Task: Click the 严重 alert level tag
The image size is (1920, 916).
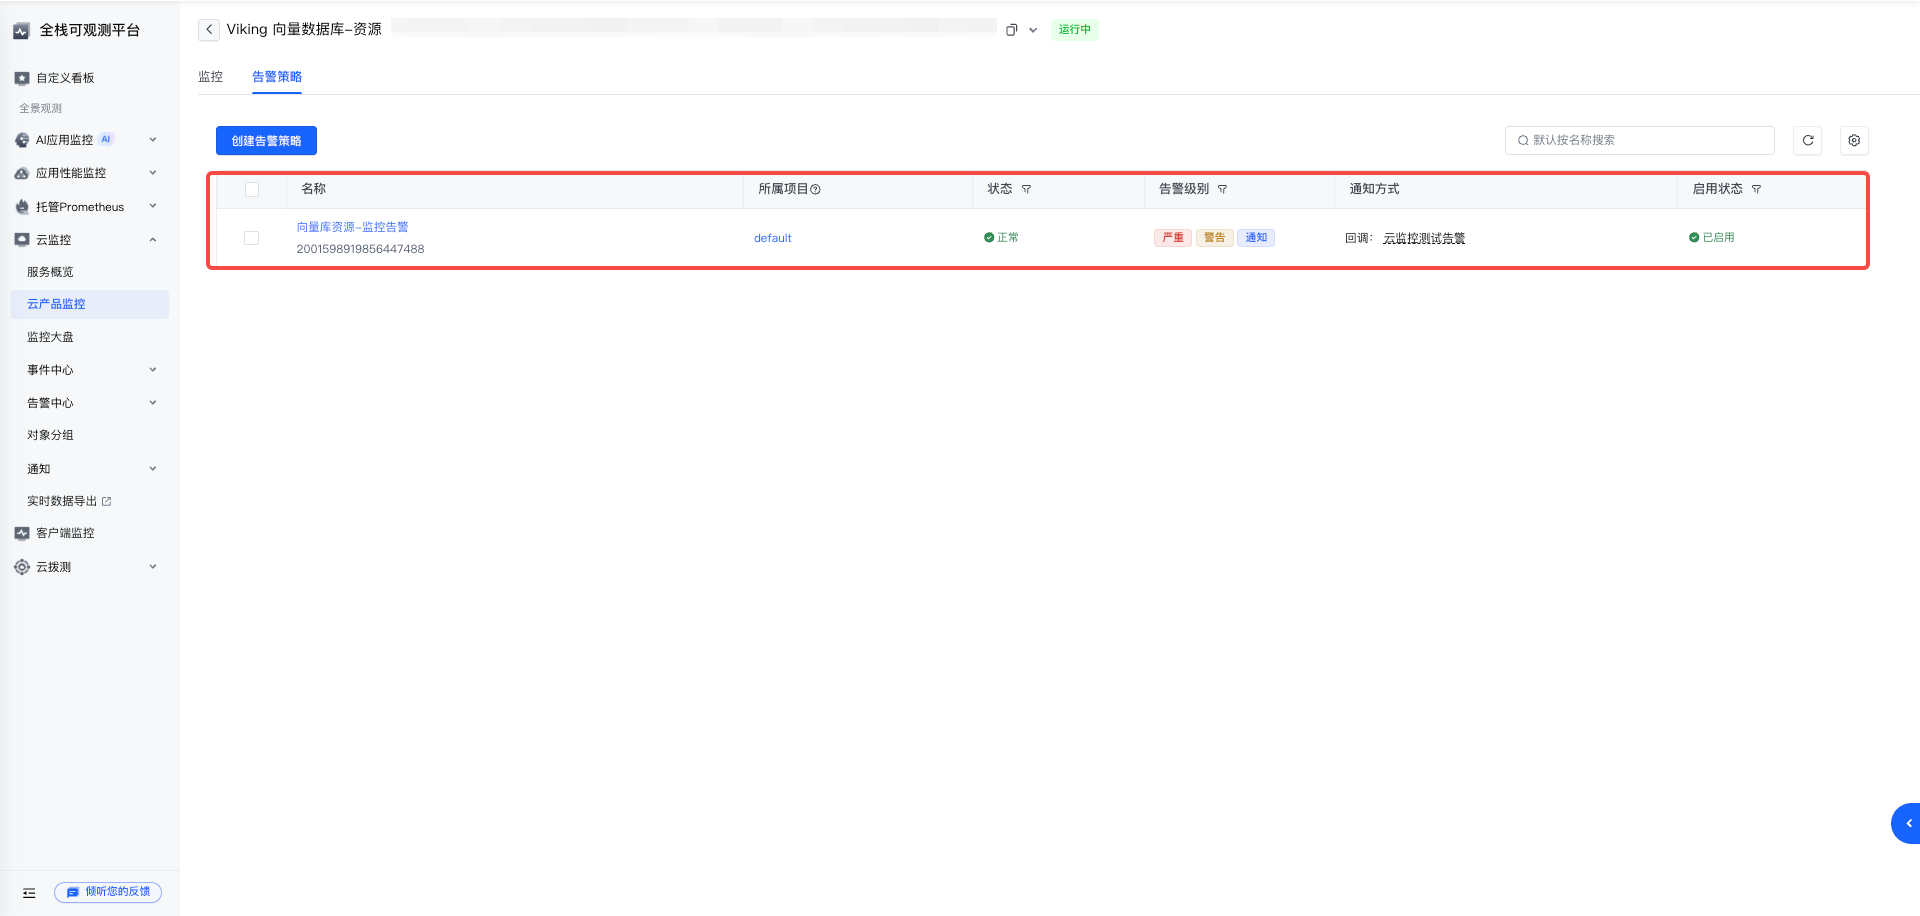Action: click(1173, 238)
